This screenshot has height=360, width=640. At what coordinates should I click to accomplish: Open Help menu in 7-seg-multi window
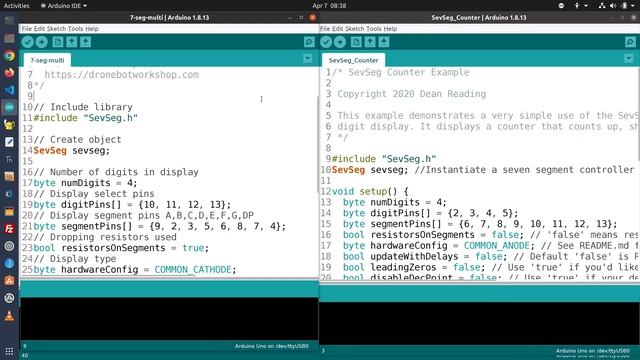click(92, 29)
